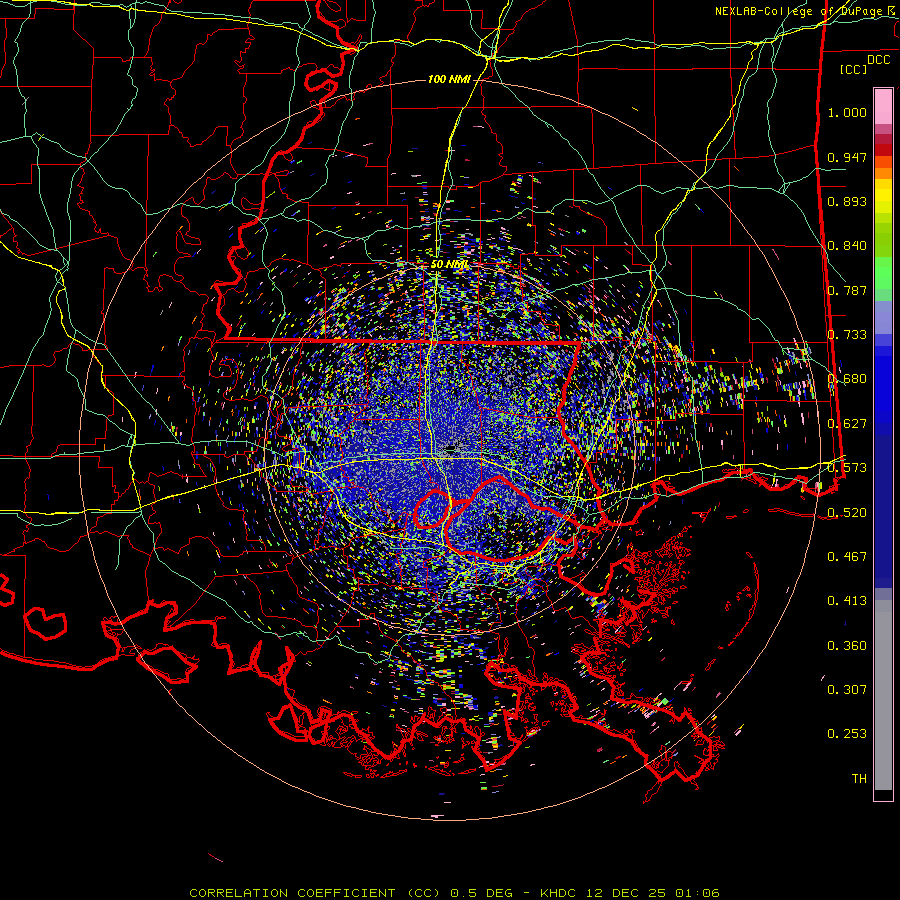Pick the lavender segment of the color bar

coord(883,317)
